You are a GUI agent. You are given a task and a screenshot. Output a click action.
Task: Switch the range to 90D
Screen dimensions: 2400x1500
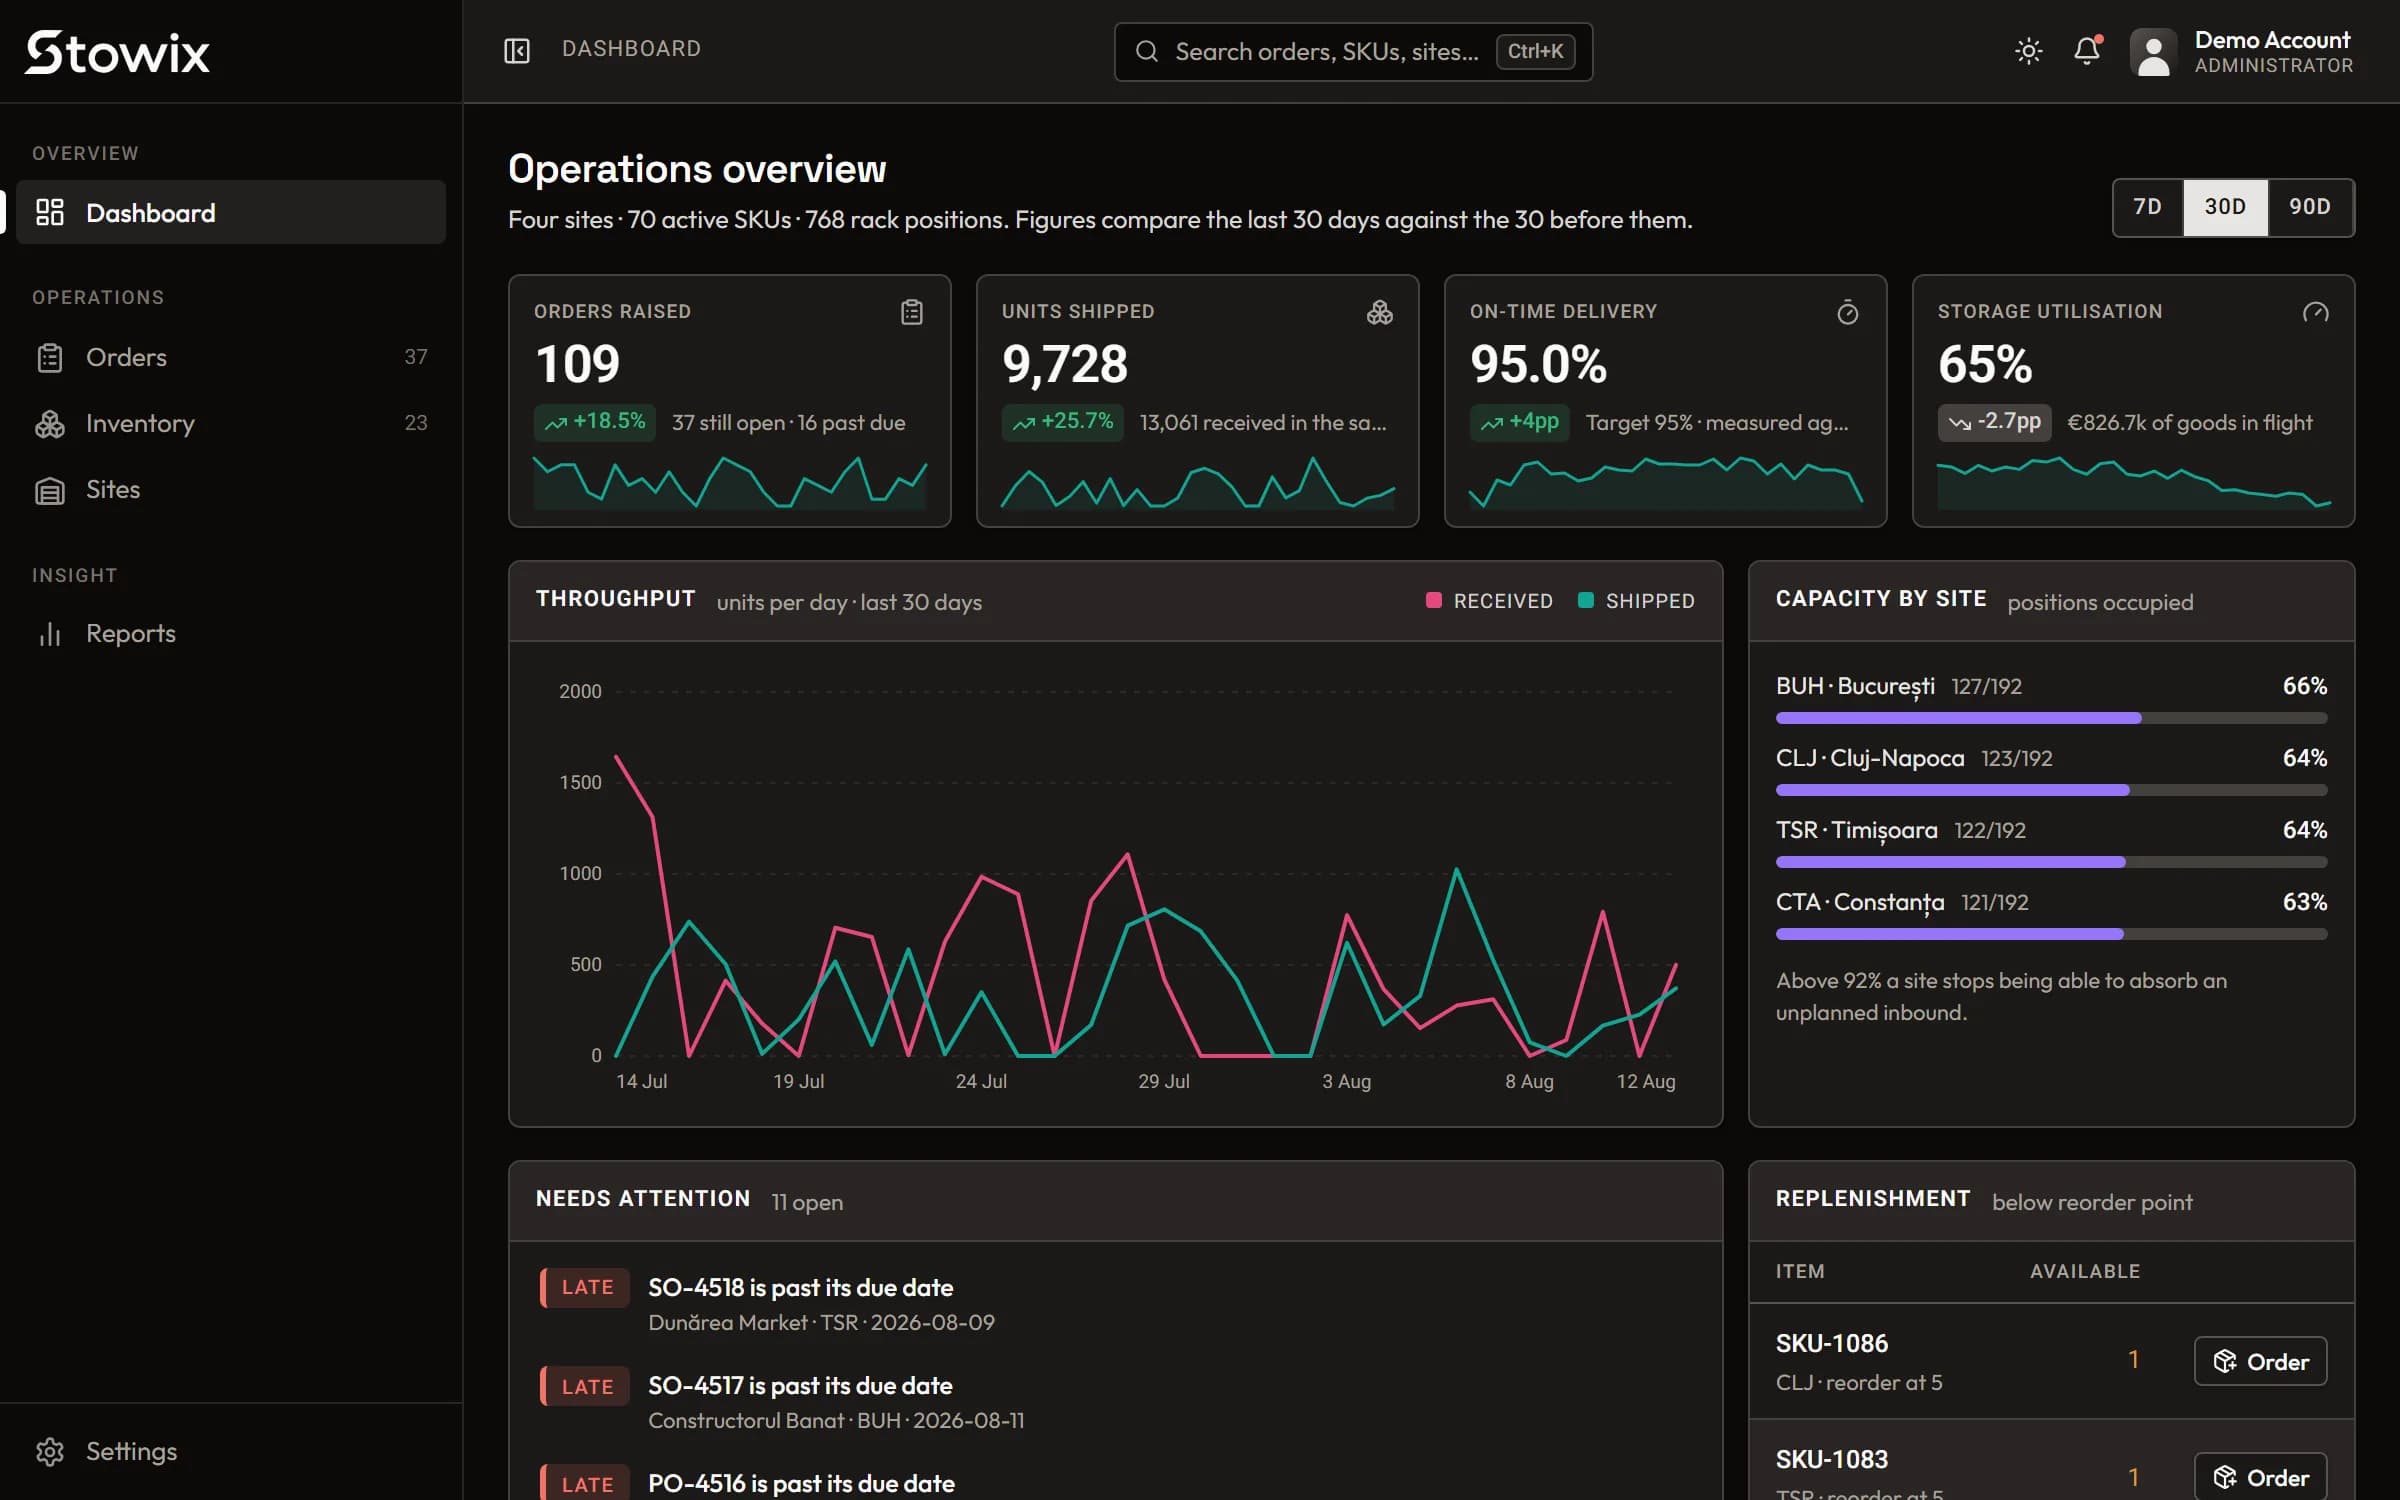[x=2310, y=207]
